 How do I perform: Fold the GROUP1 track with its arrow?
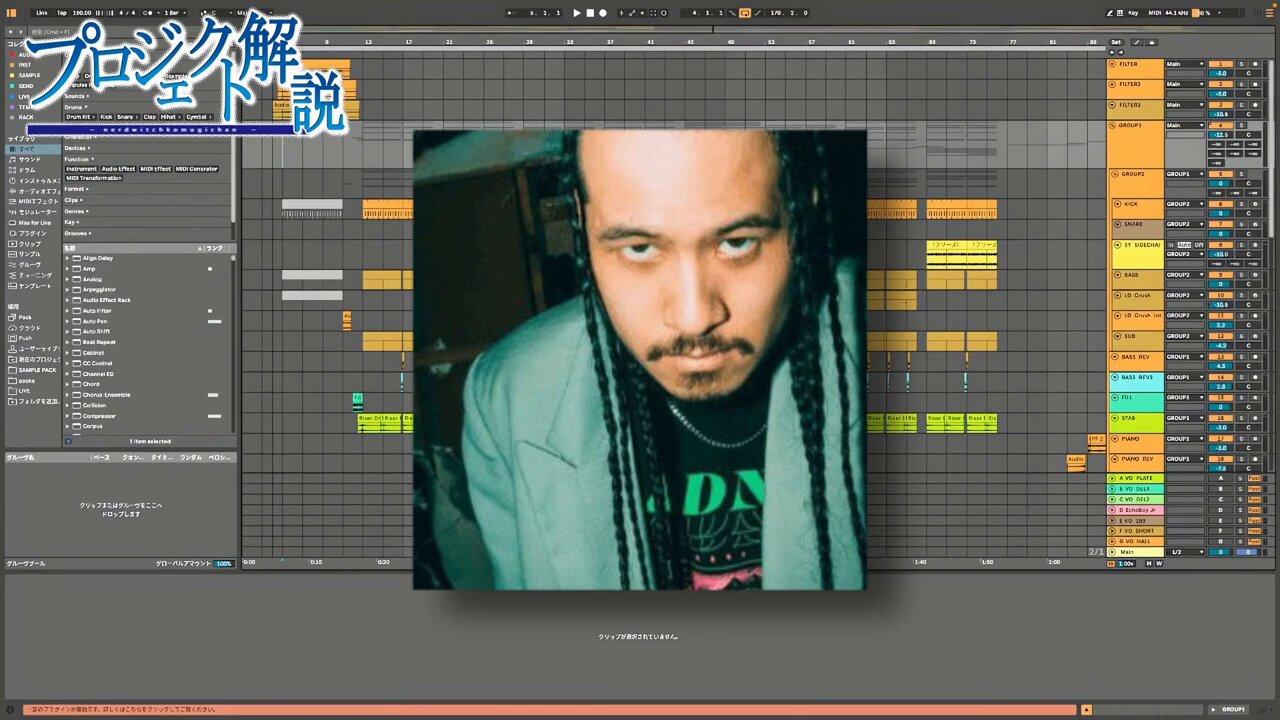1112,125
